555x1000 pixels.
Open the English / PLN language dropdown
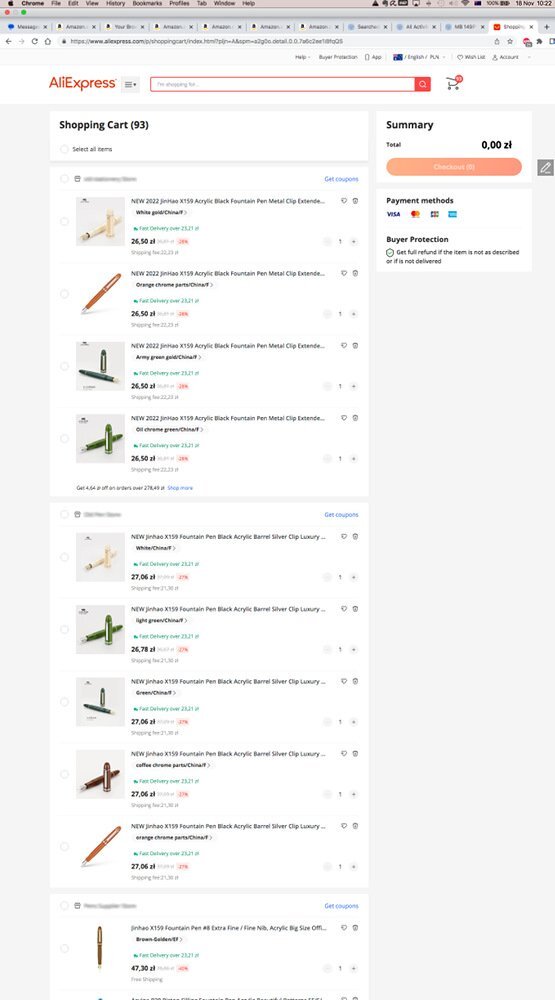tap(419, 57)
